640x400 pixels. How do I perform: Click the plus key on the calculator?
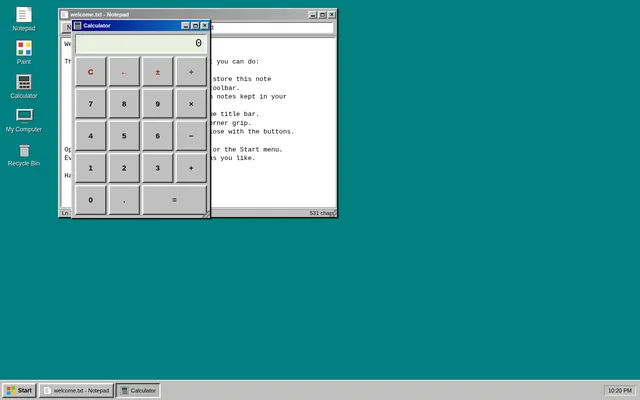191,168
